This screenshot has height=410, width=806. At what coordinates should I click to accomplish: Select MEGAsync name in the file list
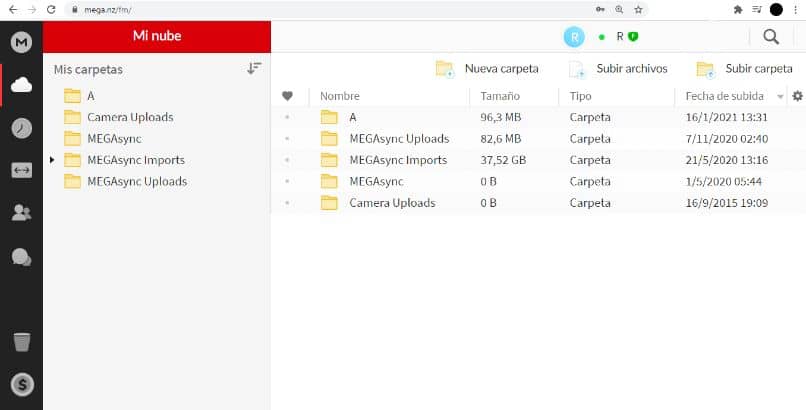[x=376, y=181]
